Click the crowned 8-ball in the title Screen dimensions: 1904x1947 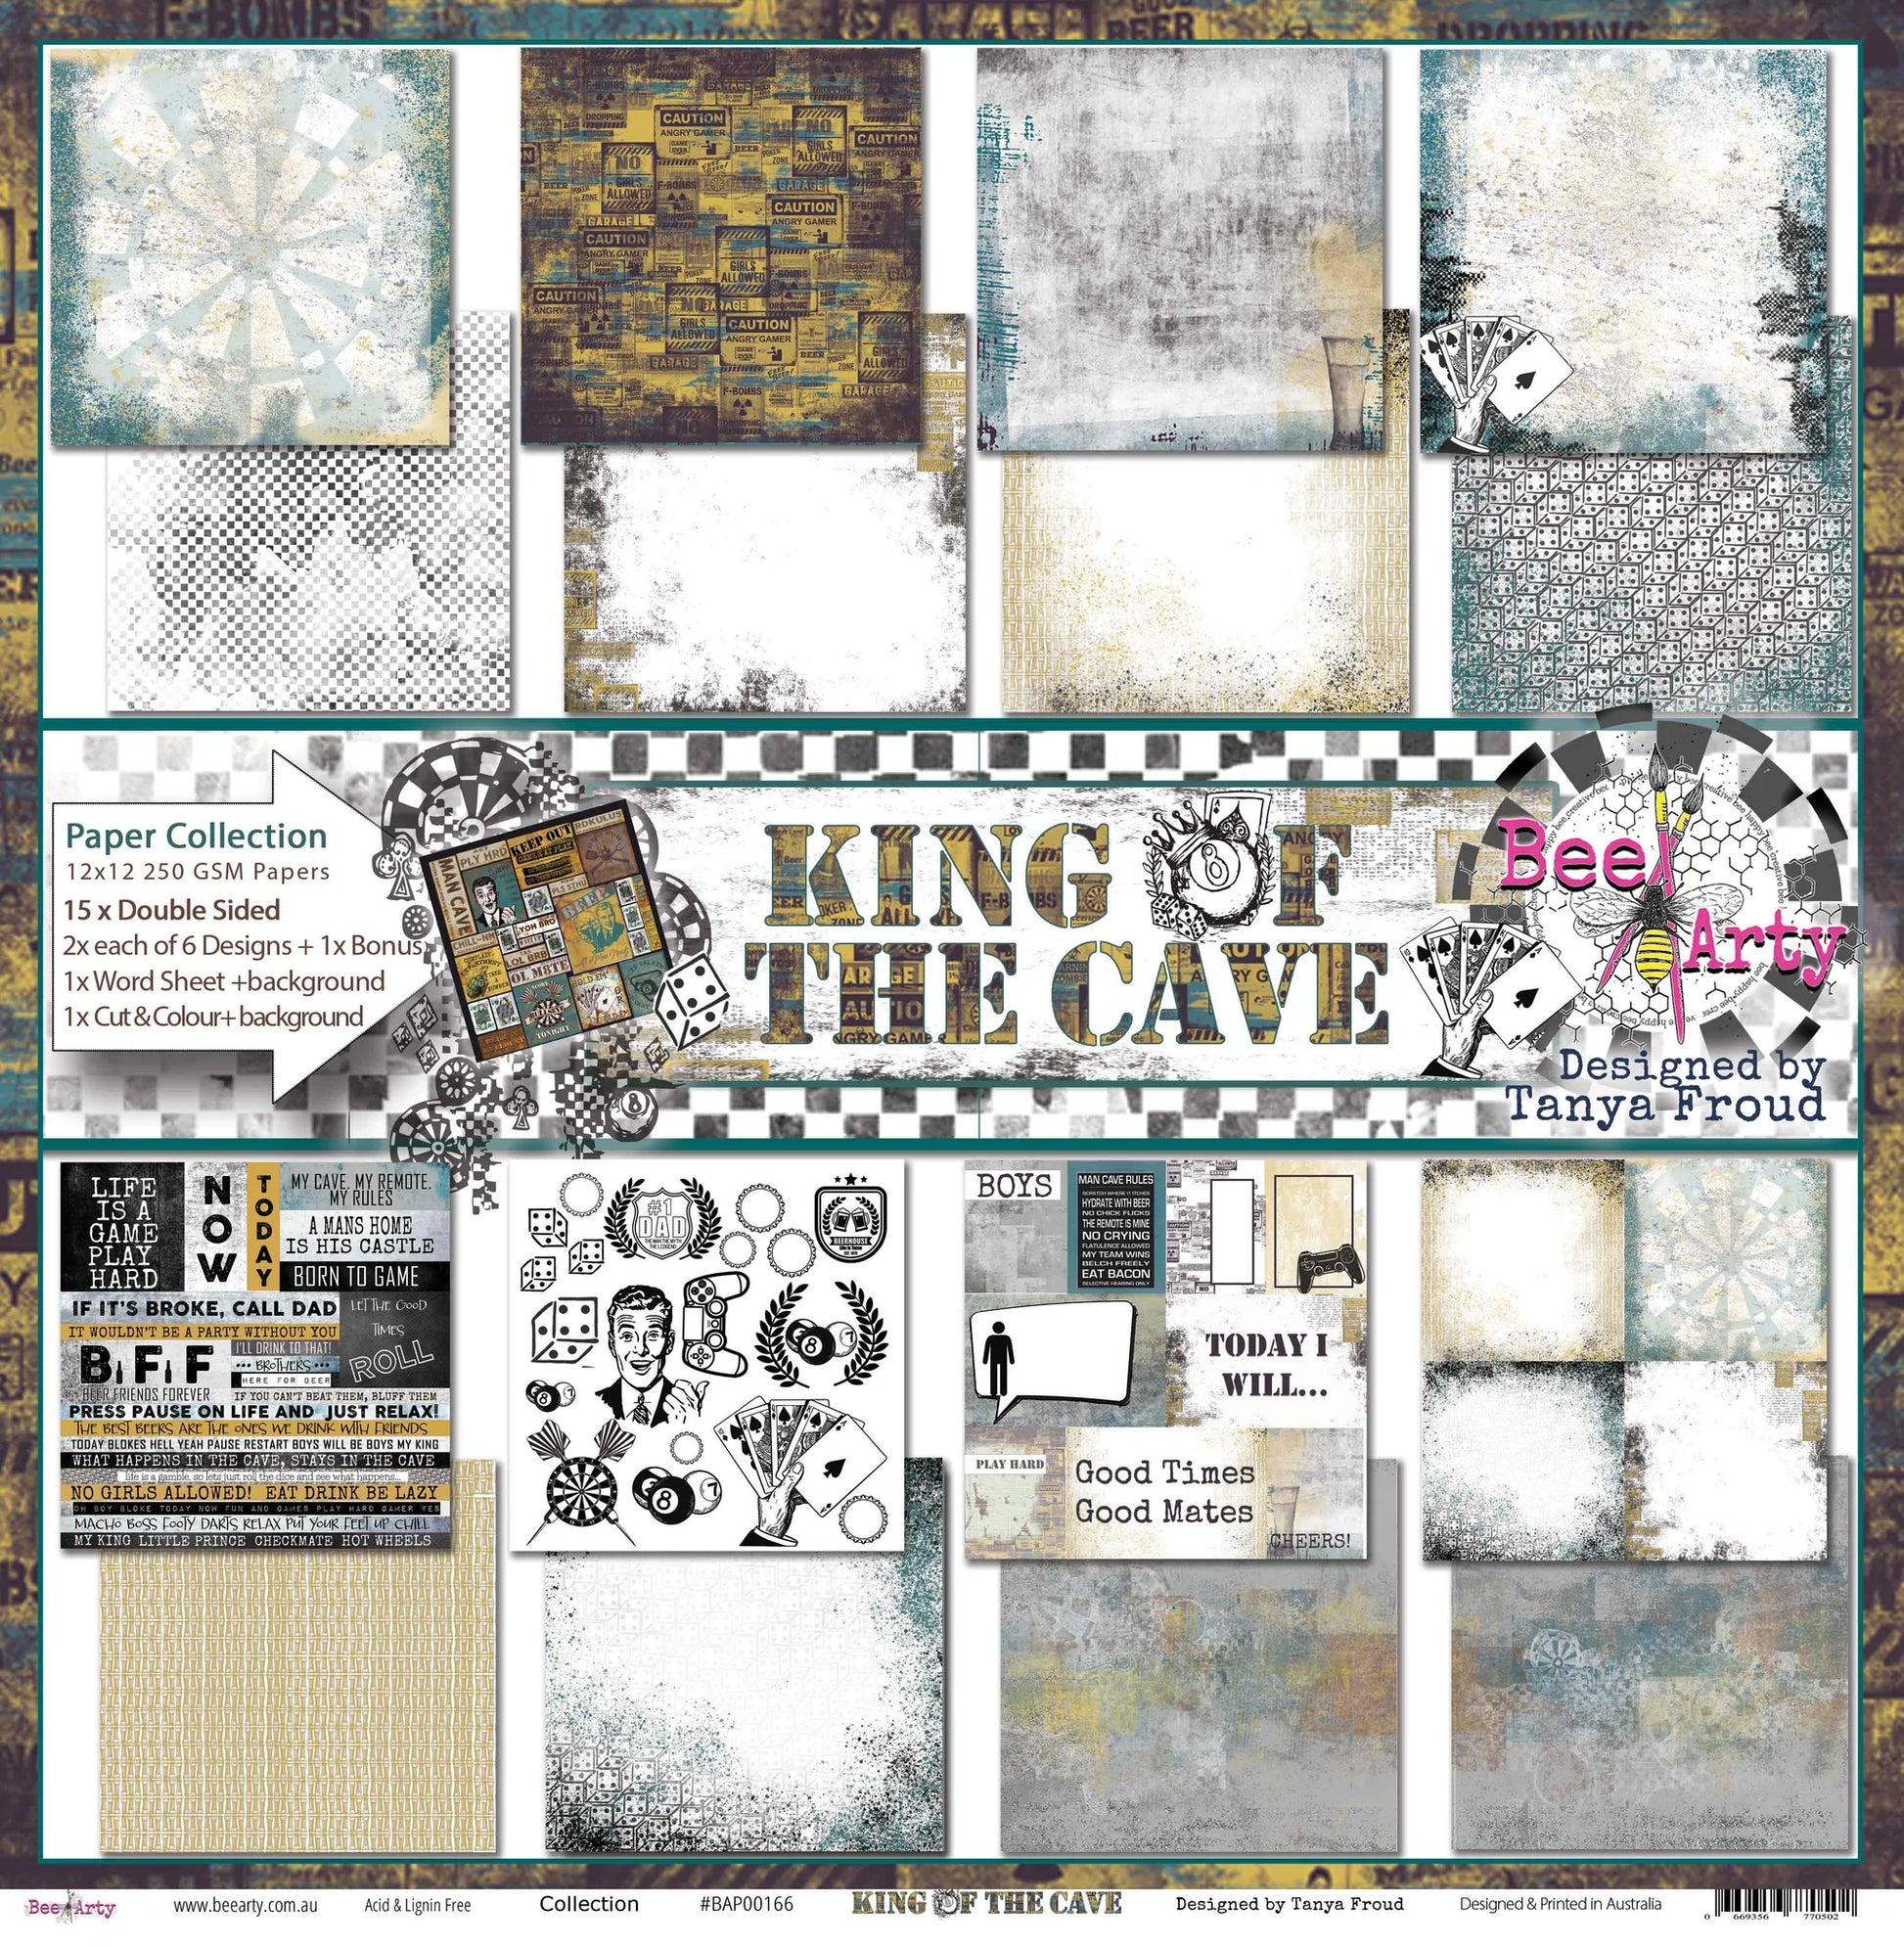(x=1211, y=865)
